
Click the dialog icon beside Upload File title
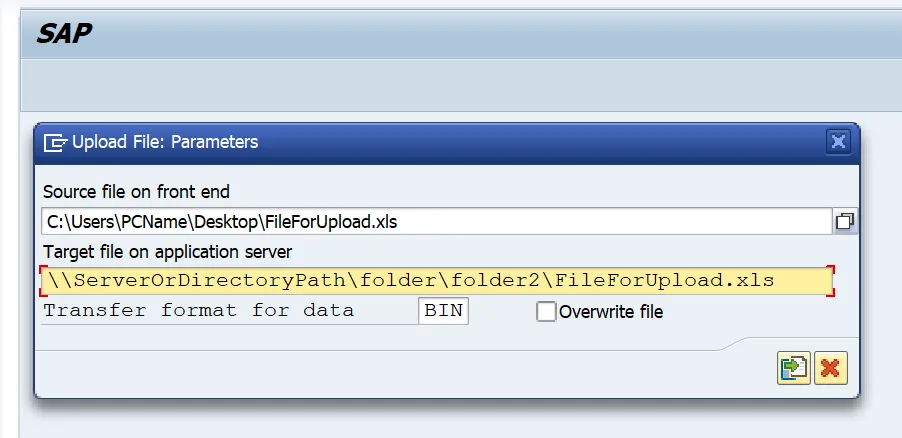[x=56, y=142]
